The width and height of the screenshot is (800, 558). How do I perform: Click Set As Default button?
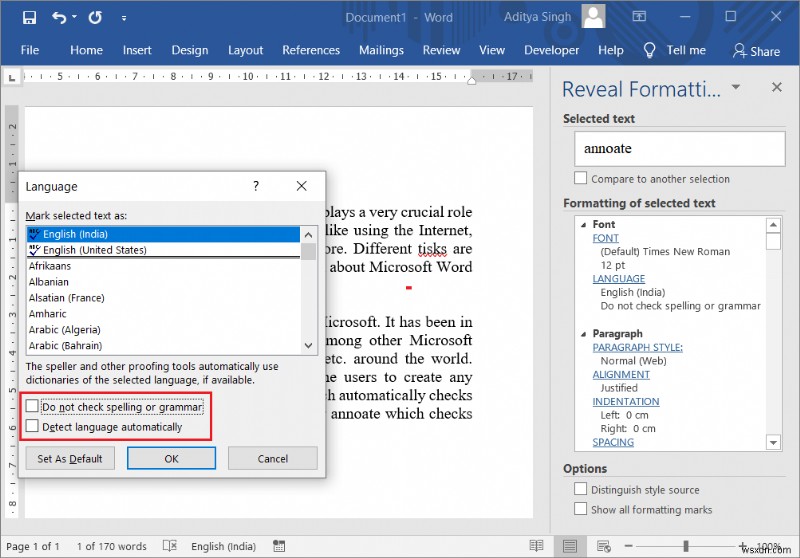click(x=70, y=459)
